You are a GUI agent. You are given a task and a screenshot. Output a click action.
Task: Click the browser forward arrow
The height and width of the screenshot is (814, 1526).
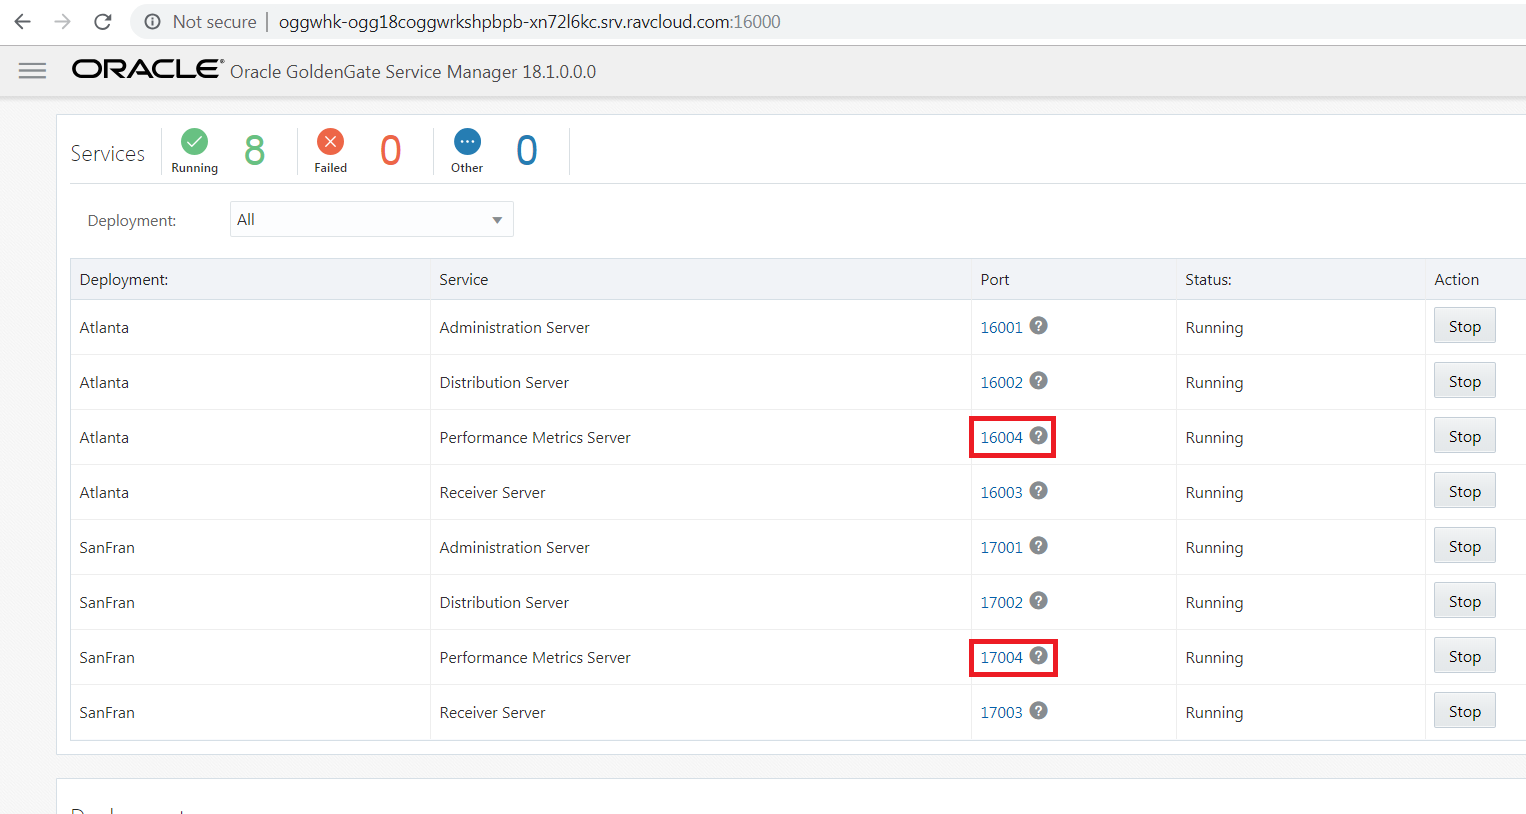click(62, 21)
